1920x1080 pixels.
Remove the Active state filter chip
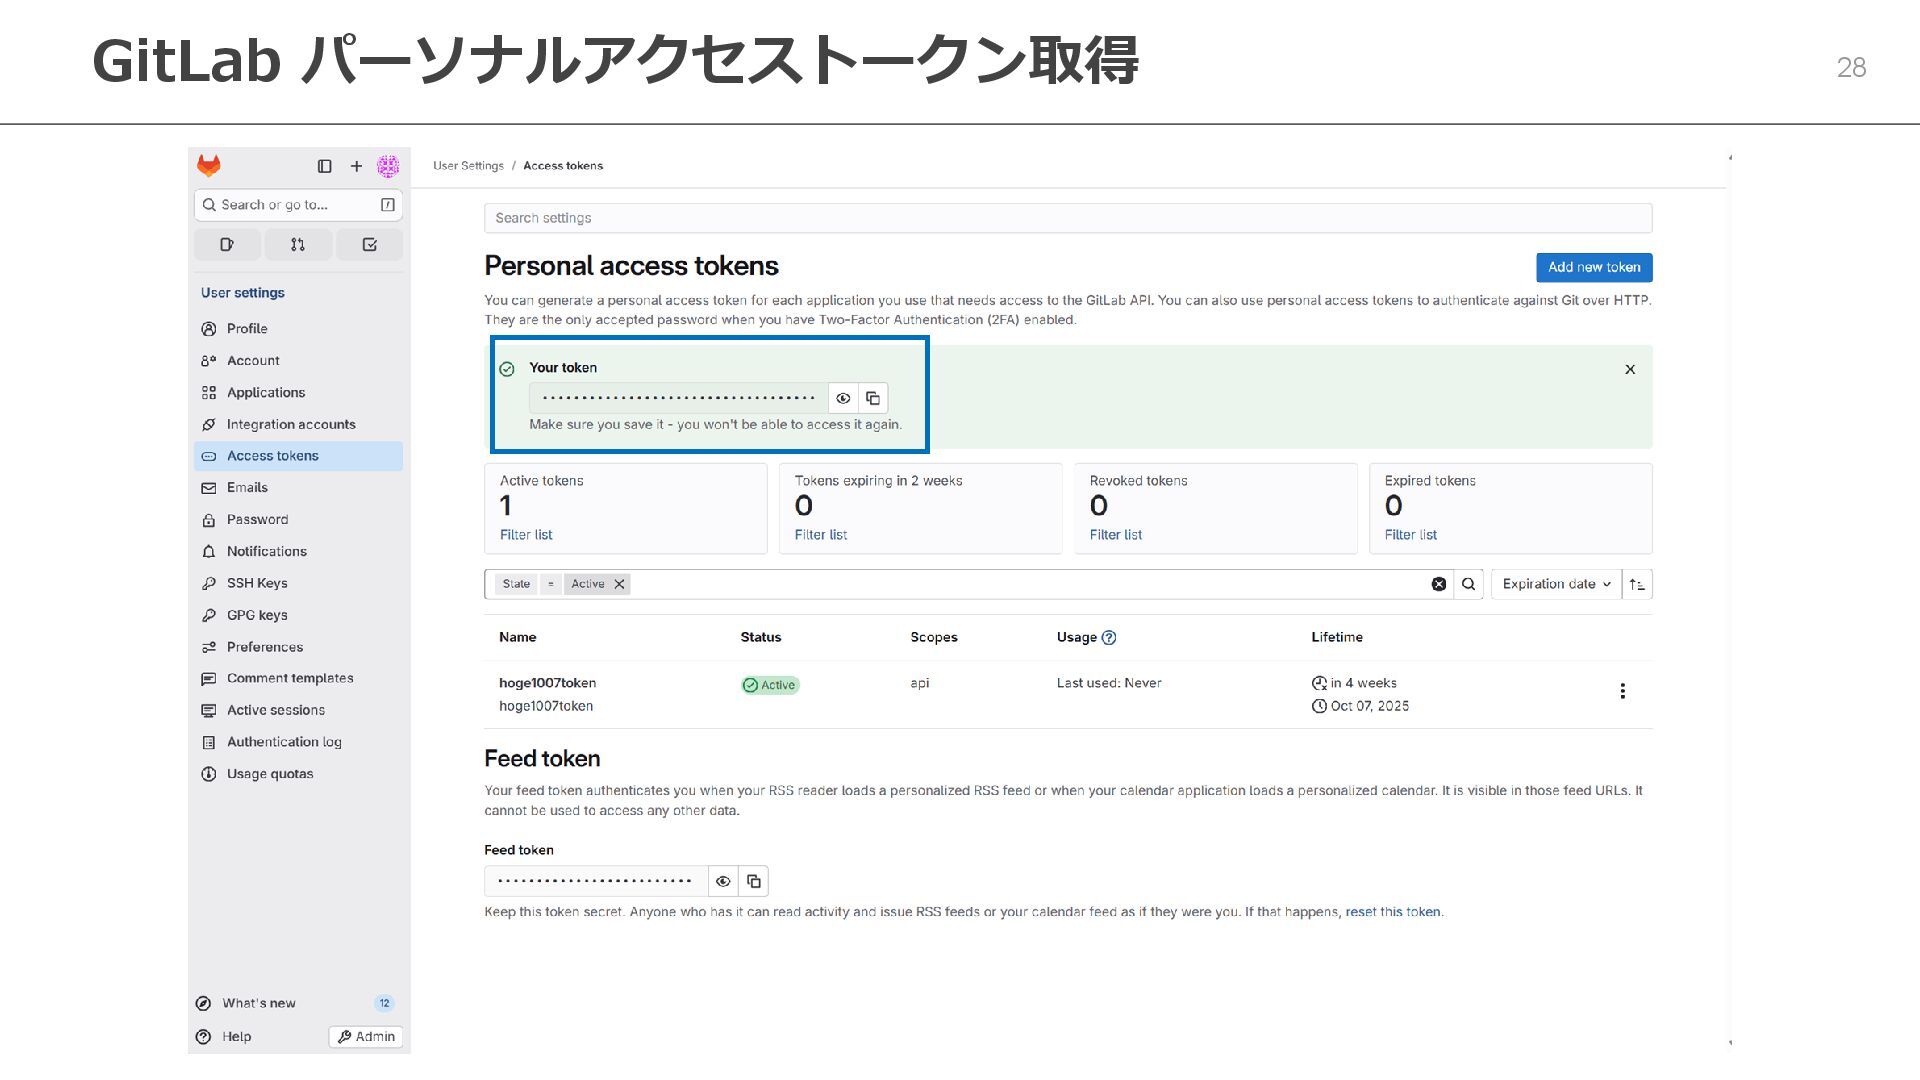click(620, 584)
